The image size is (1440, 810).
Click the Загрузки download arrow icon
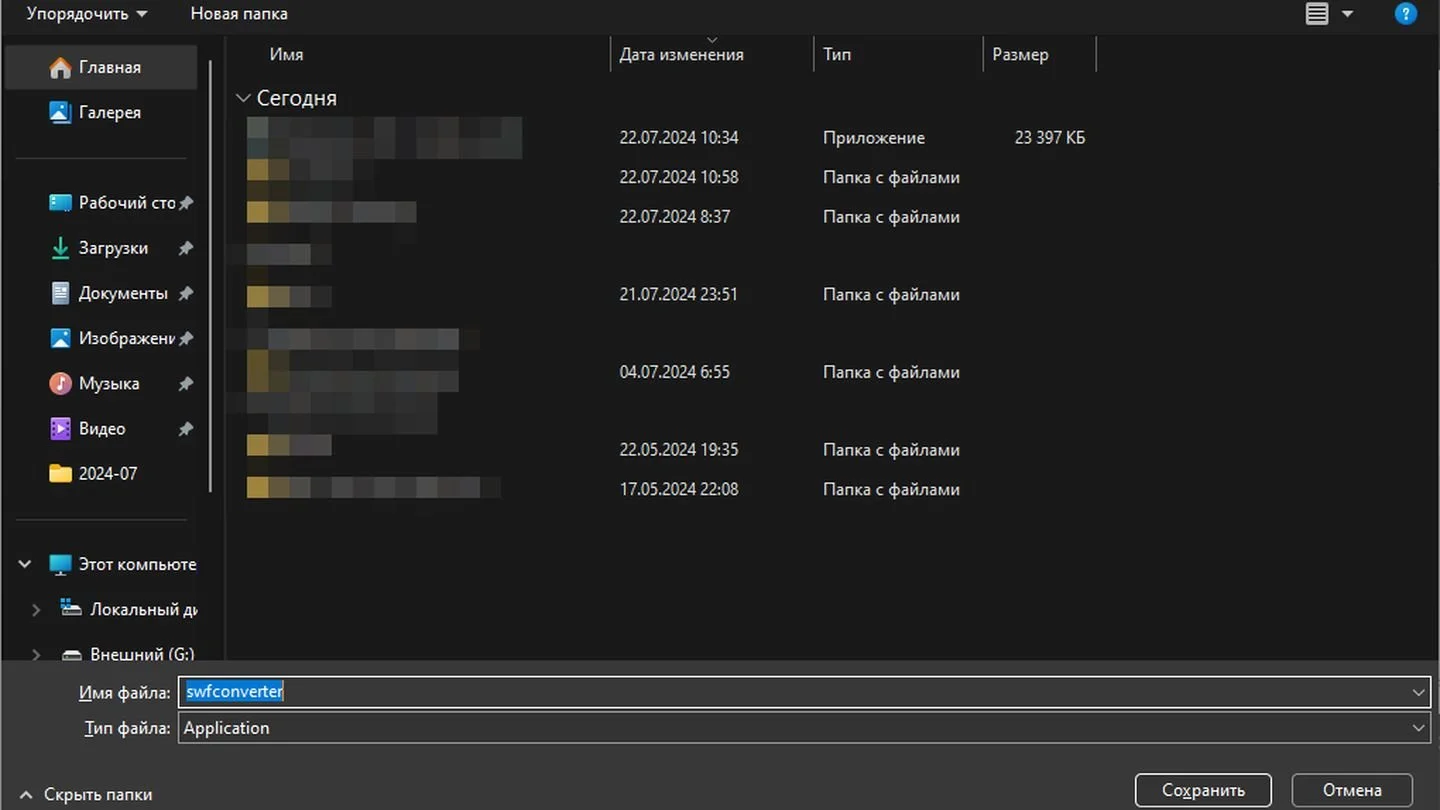pyautogui.click(x=61, y=247)
